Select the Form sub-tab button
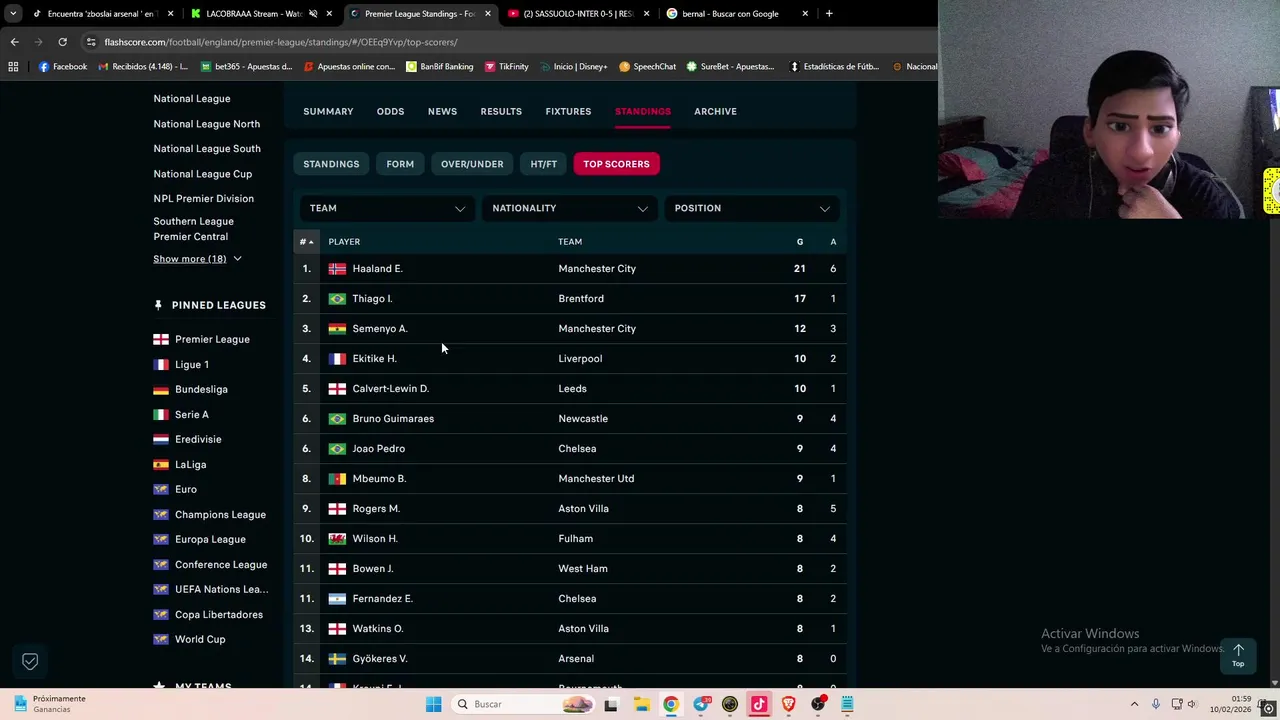This screenshot has height=720, width=1280. [x=400, y=164]
